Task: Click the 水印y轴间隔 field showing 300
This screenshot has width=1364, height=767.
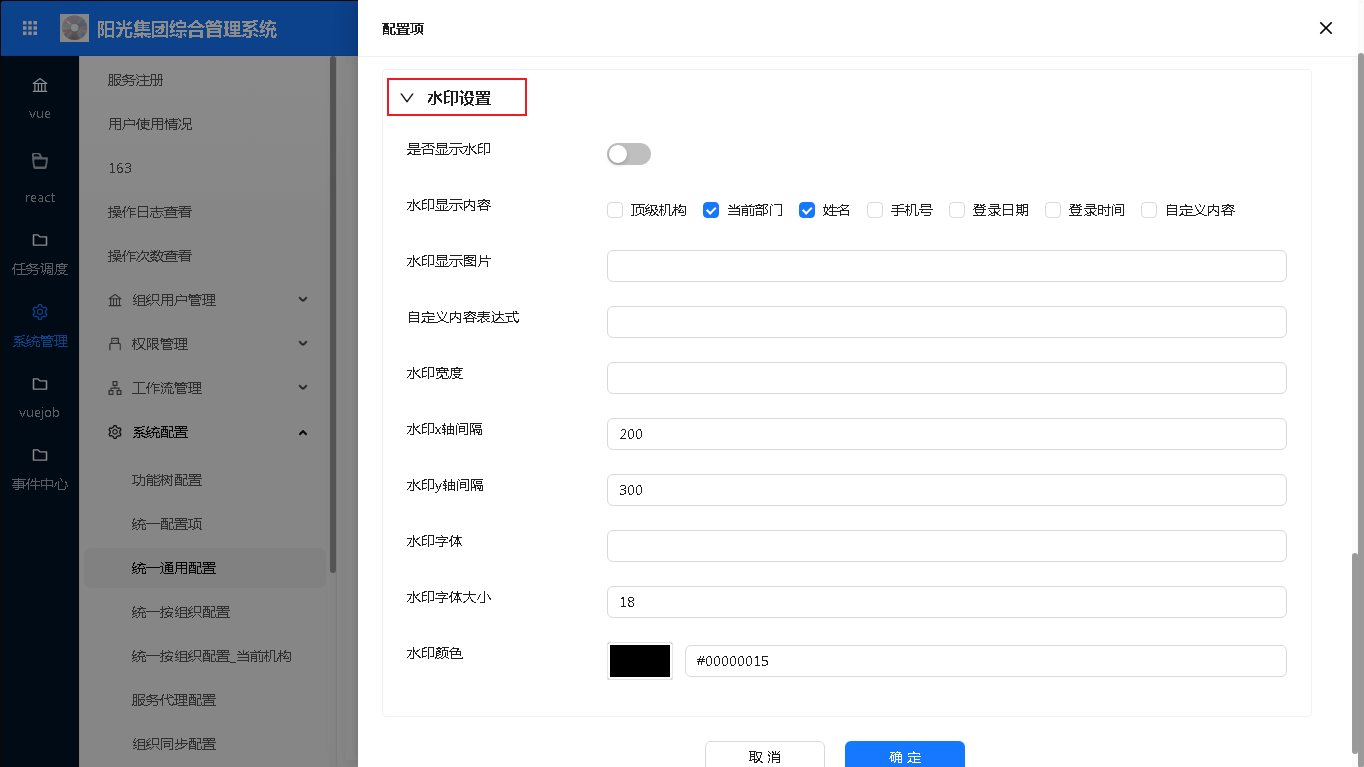Action: tap(947, 490)
